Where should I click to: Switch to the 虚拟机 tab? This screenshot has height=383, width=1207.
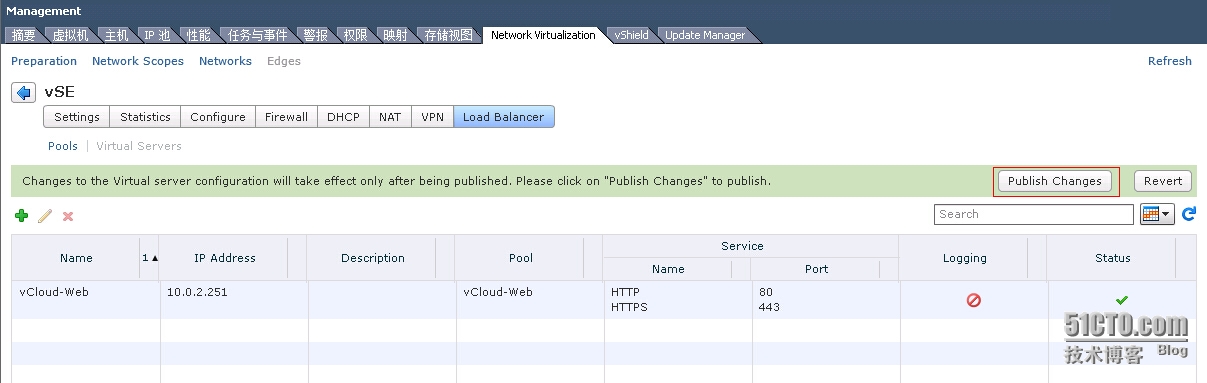70,35
